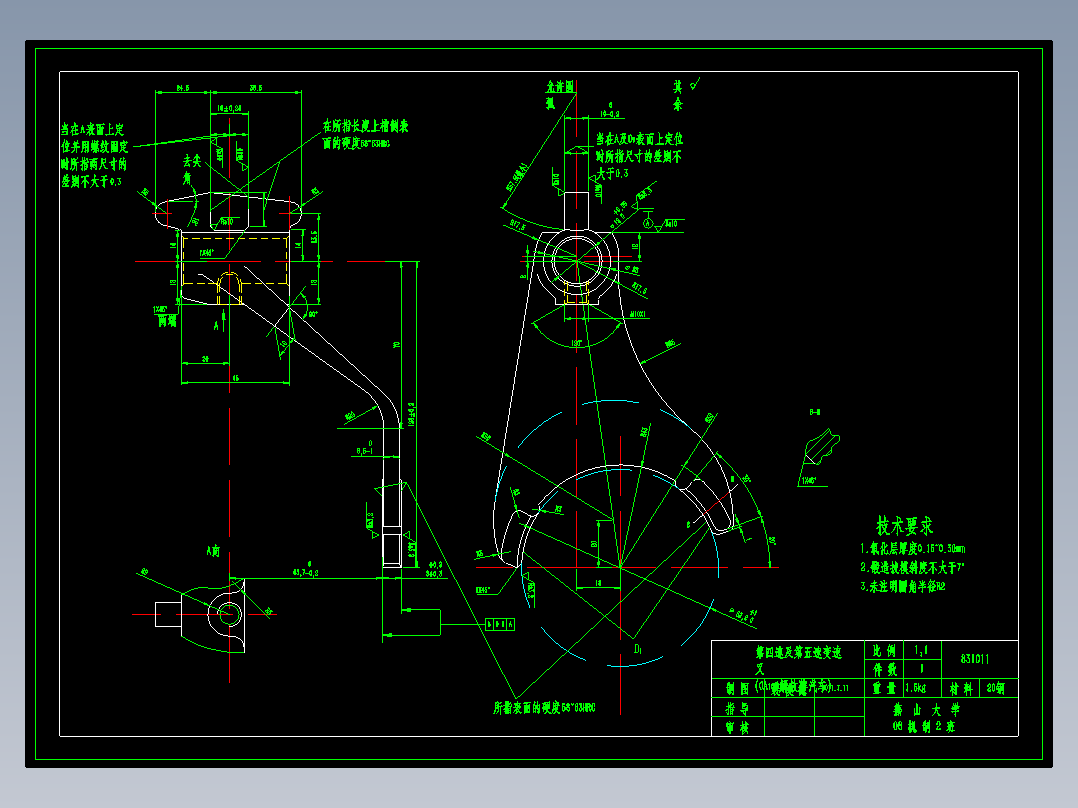Select the 去尖角 annotation
The image size is (1078, 808).
(x=192, y=170)
